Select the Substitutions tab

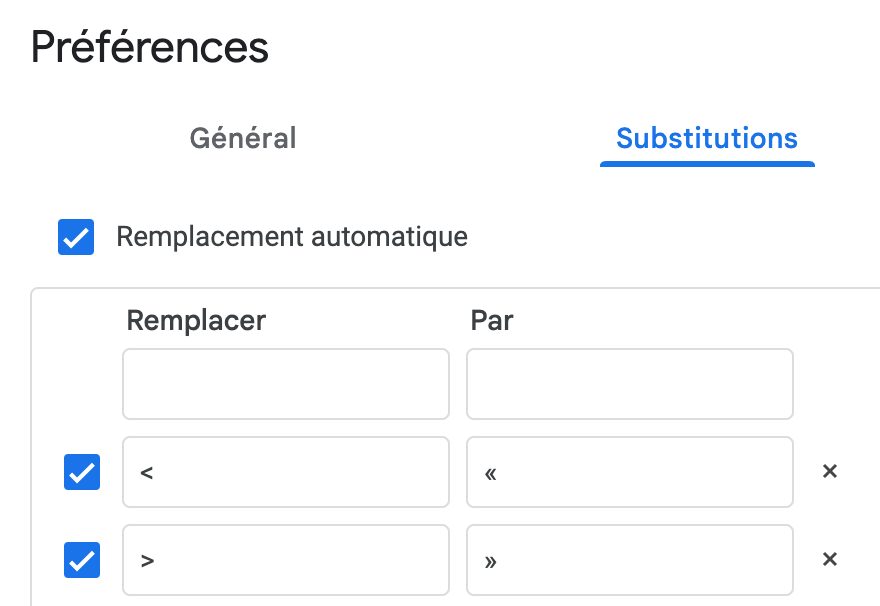[x=706, y=138]
